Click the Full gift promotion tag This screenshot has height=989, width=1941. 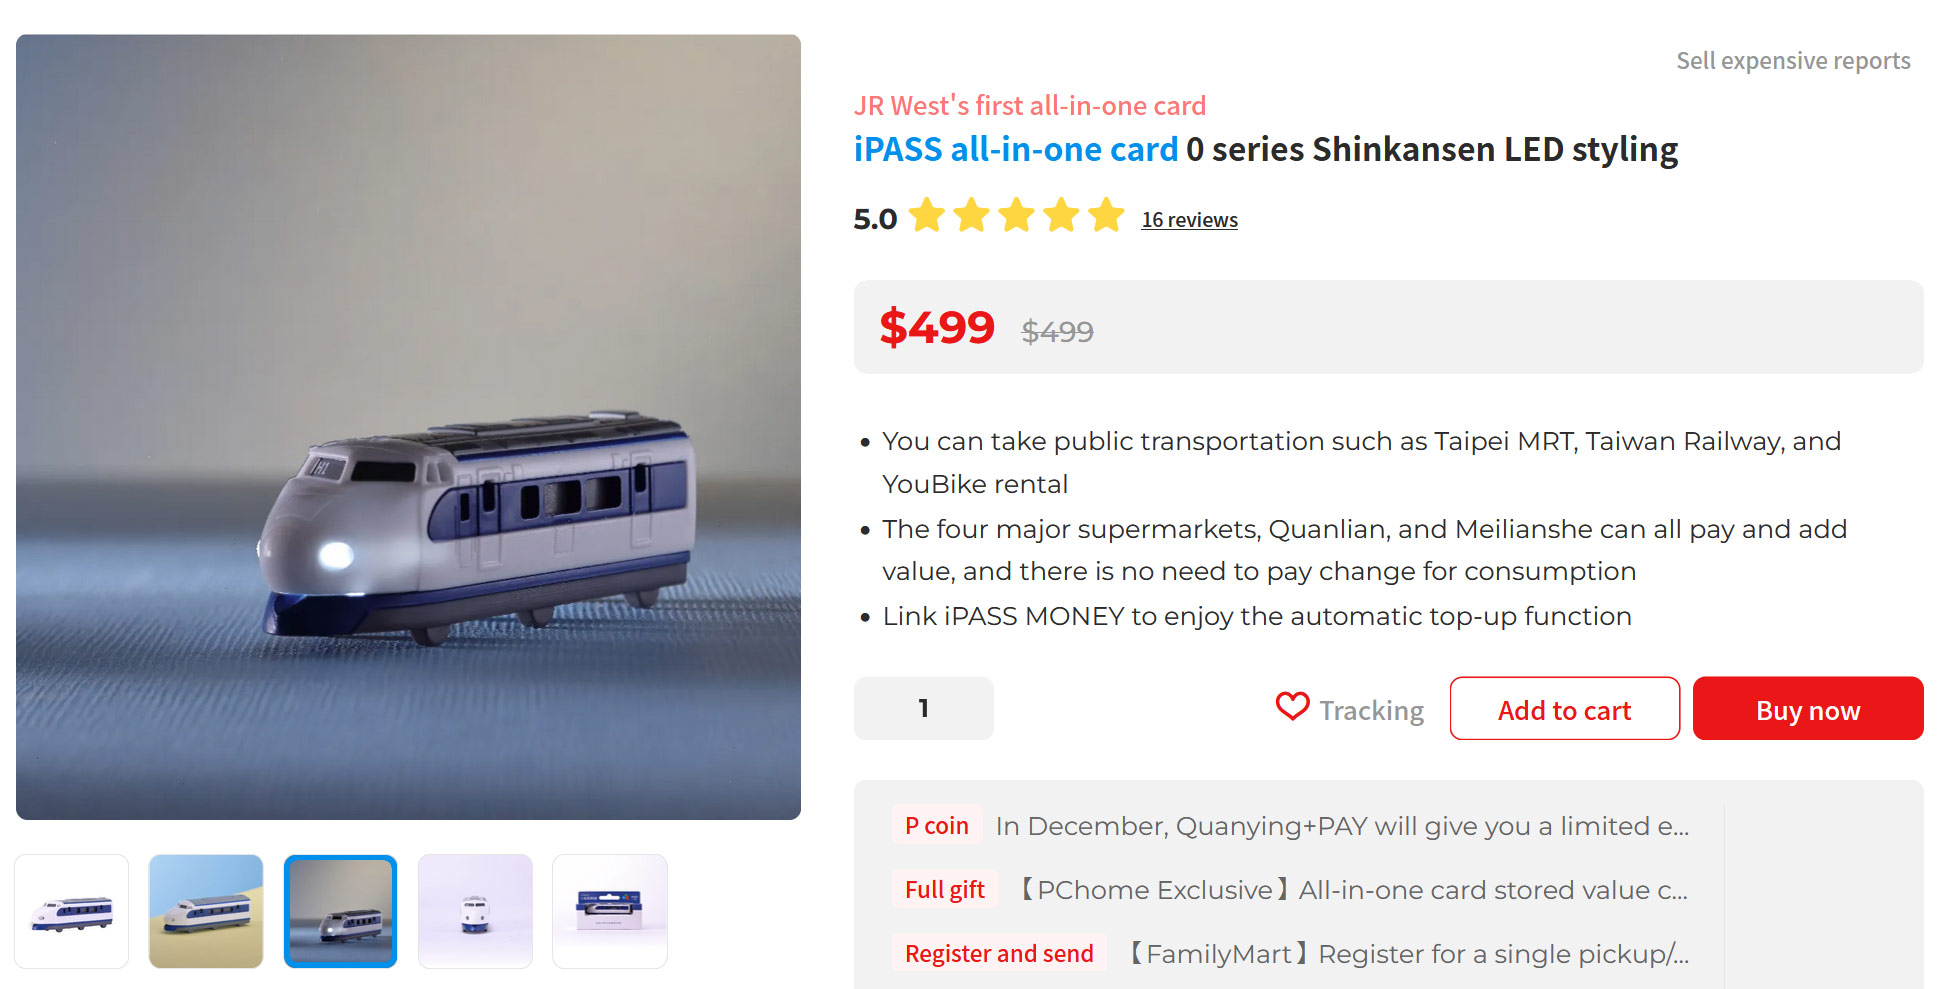tap(944, 890)
